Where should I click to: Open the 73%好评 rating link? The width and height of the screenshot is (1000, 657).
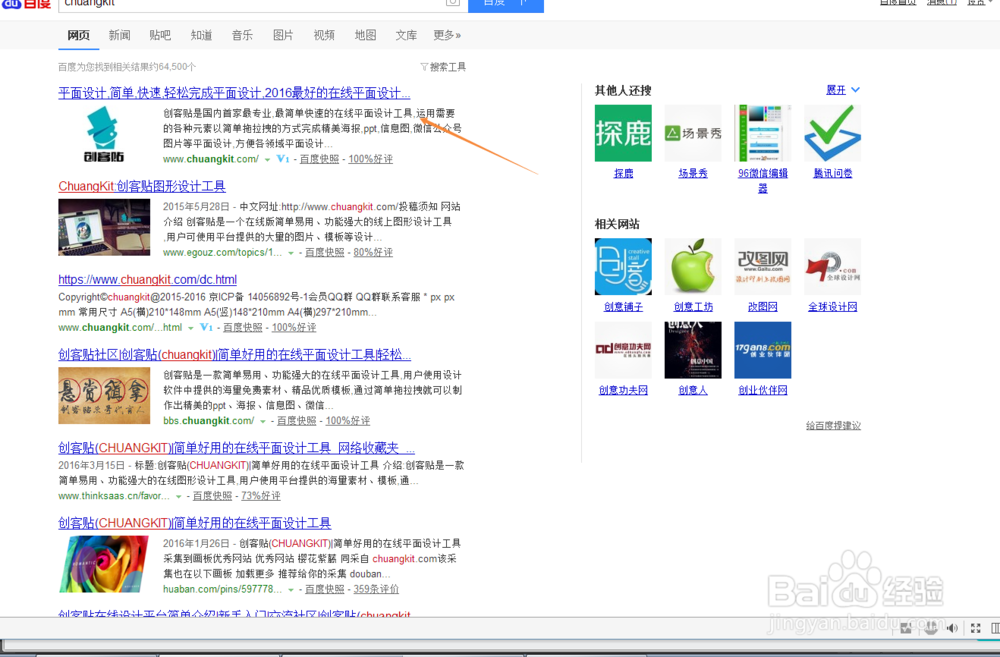(260, 496)
